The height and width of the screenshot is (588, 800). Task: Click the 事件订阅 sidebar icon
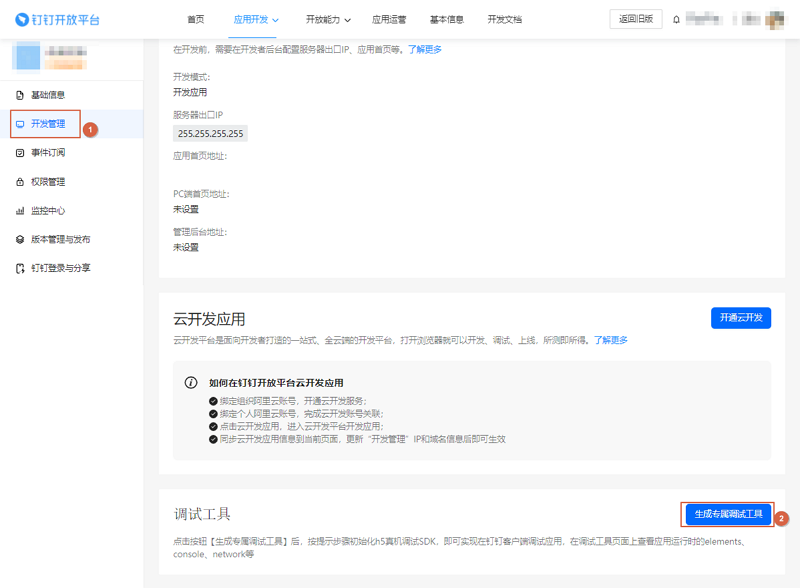pos(20,153)
